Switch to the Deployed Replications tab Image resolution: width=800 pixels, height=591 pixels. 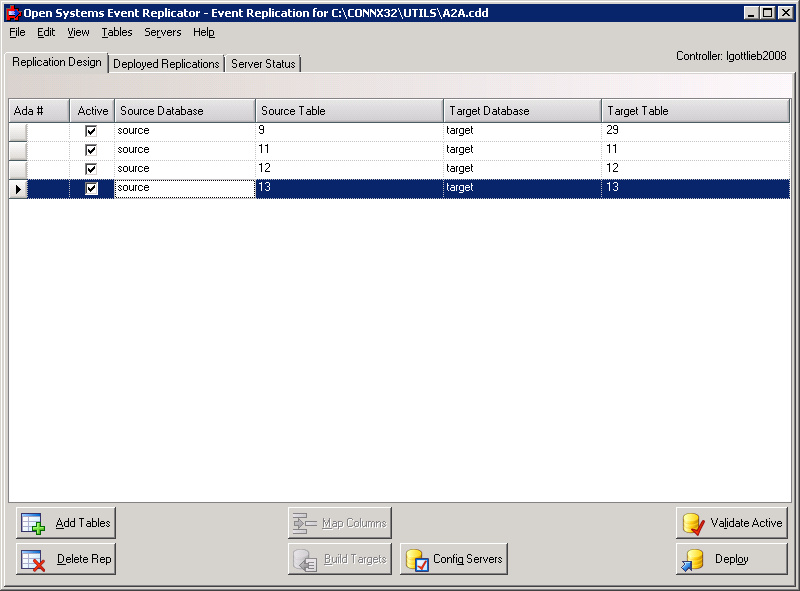[166, 63]
